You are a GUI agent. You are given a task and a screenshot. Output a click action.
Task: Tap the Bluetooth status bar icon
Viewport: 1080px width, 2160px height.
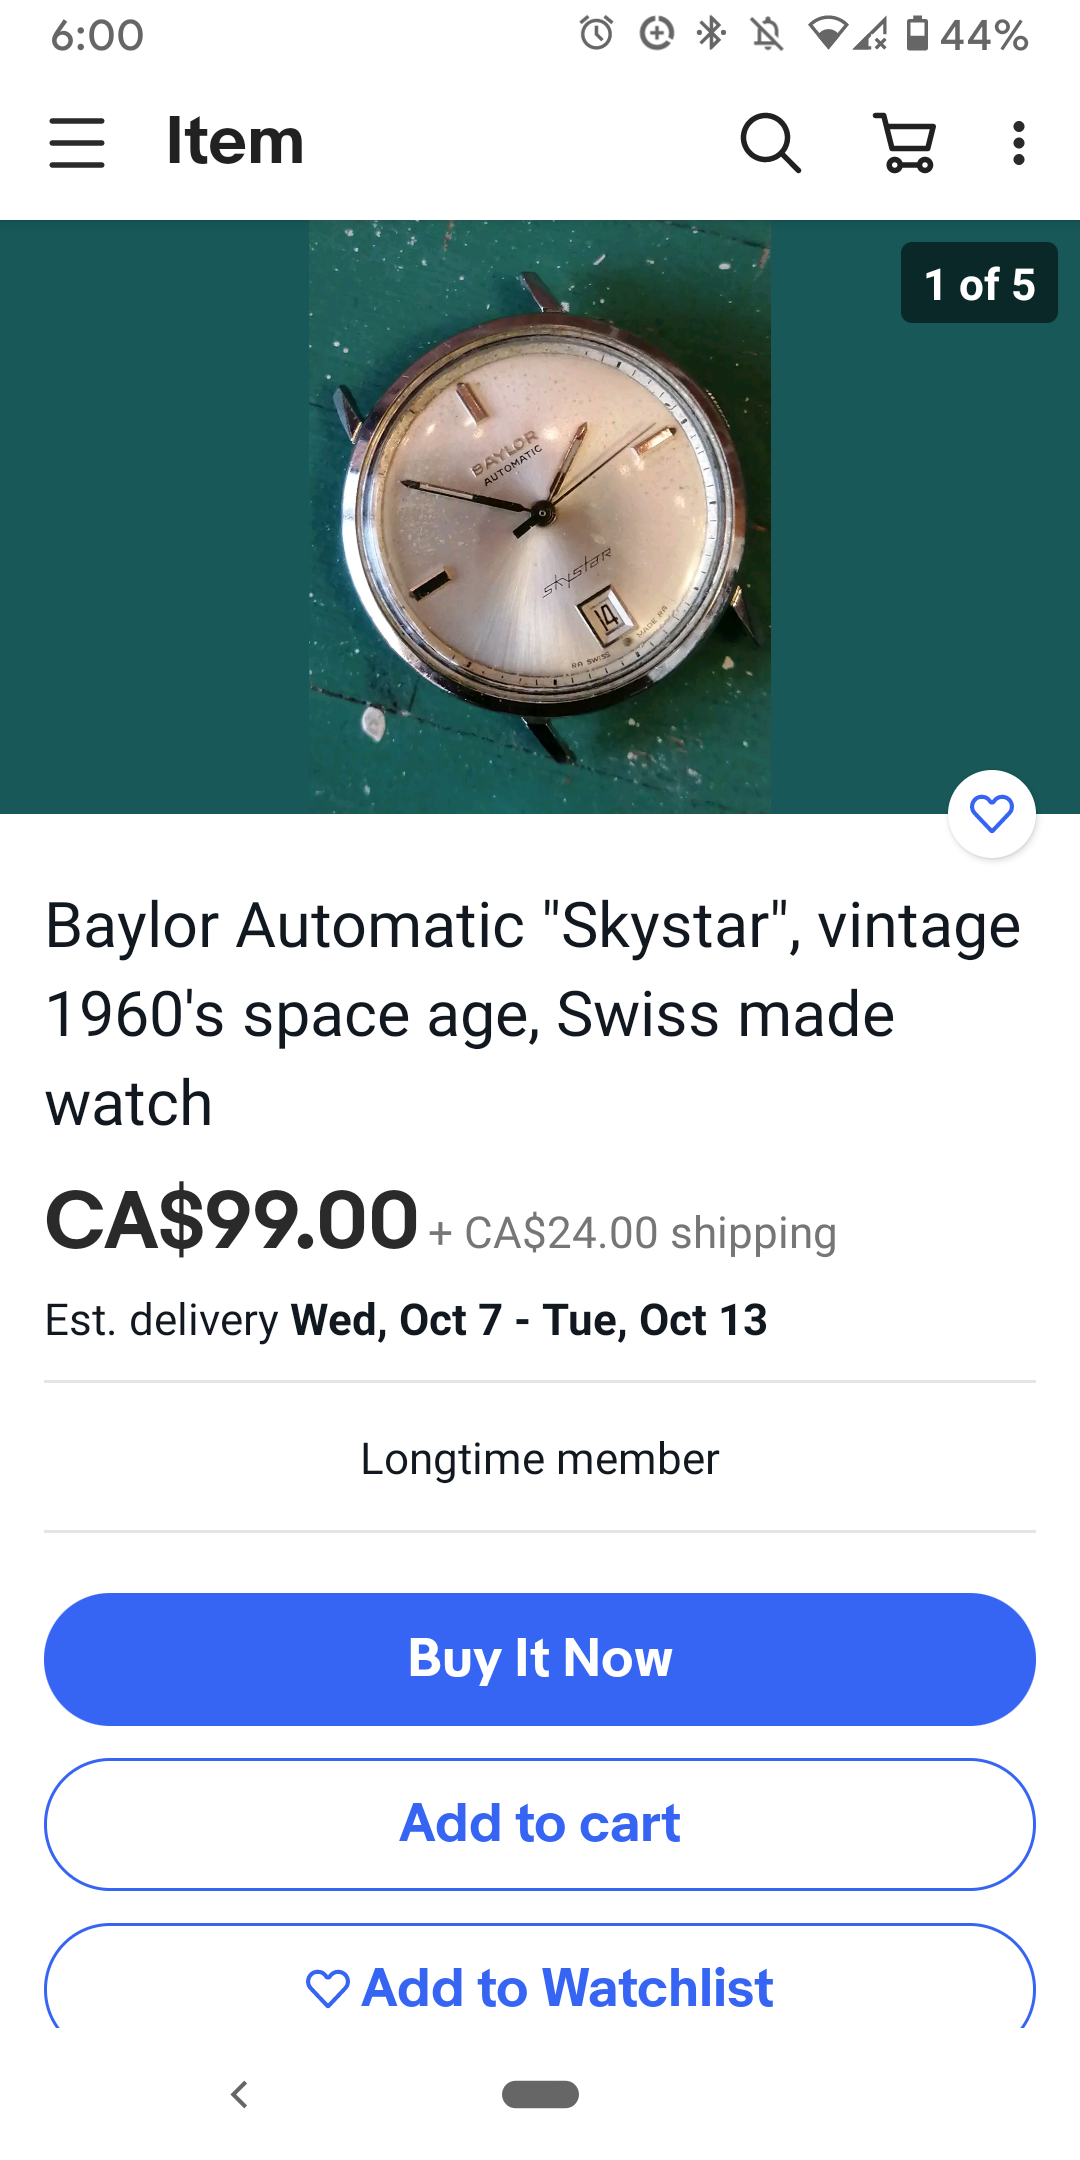click(711, 34)
